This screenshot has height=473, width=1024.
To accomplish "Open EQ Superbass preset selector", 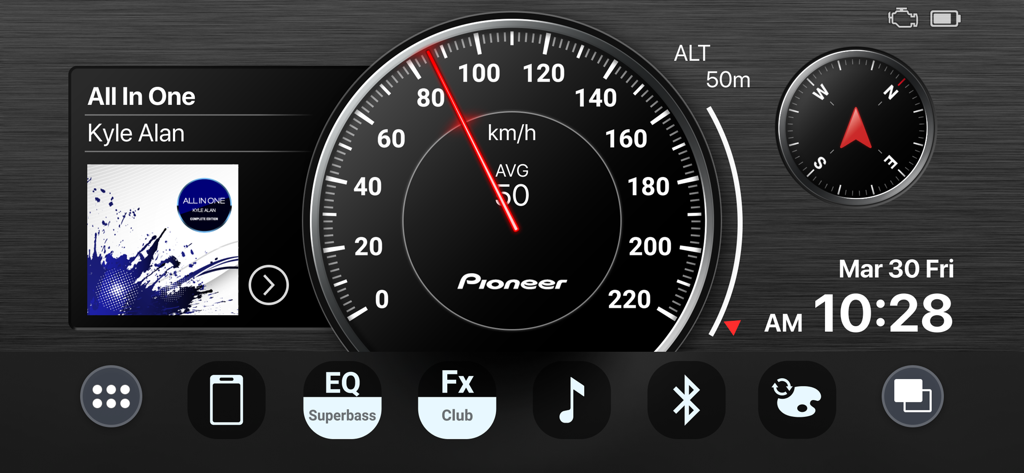I will tap(342, 400).
